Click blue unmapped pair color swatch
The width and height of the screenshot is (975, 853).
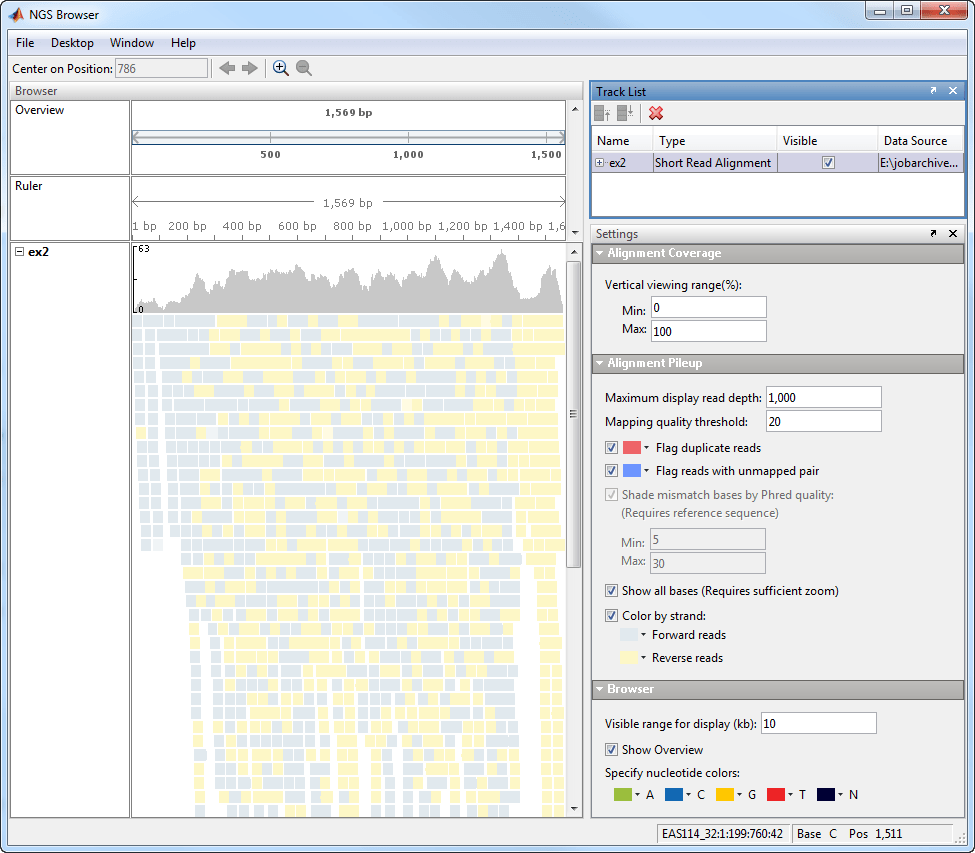click(x=632, y=471)
